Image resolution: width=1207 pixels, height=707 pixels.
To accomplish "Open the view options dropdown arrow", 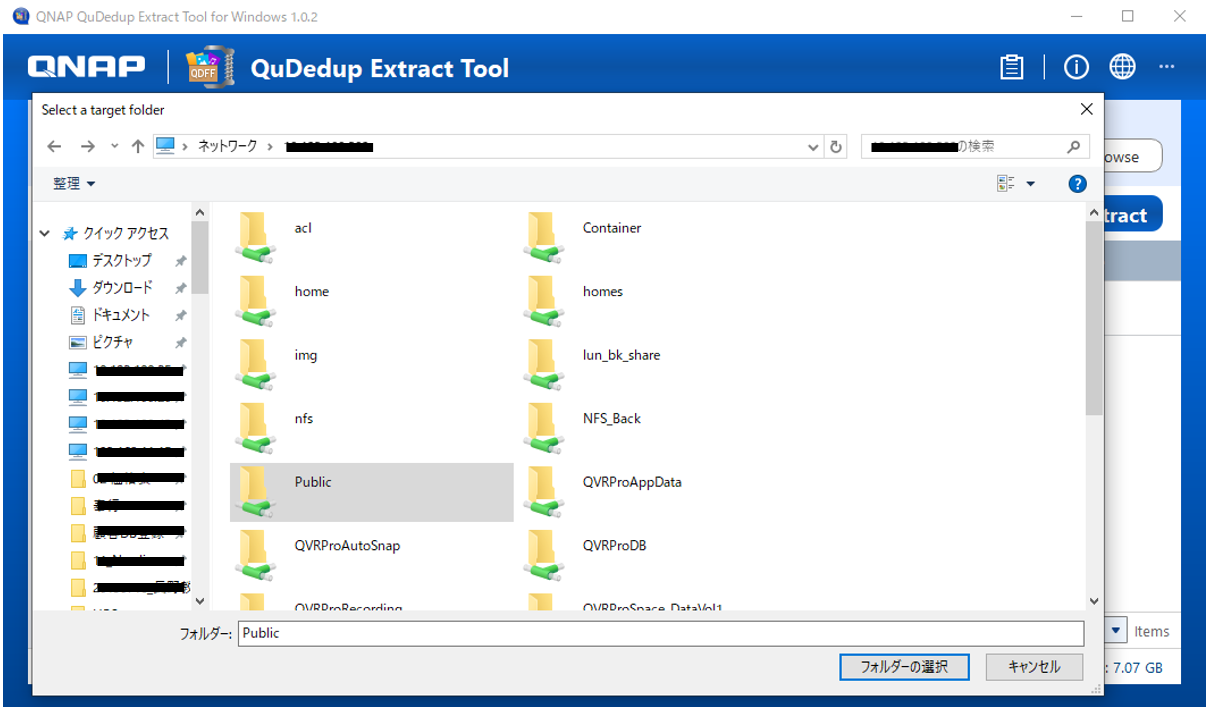I will click(1031, 184).
